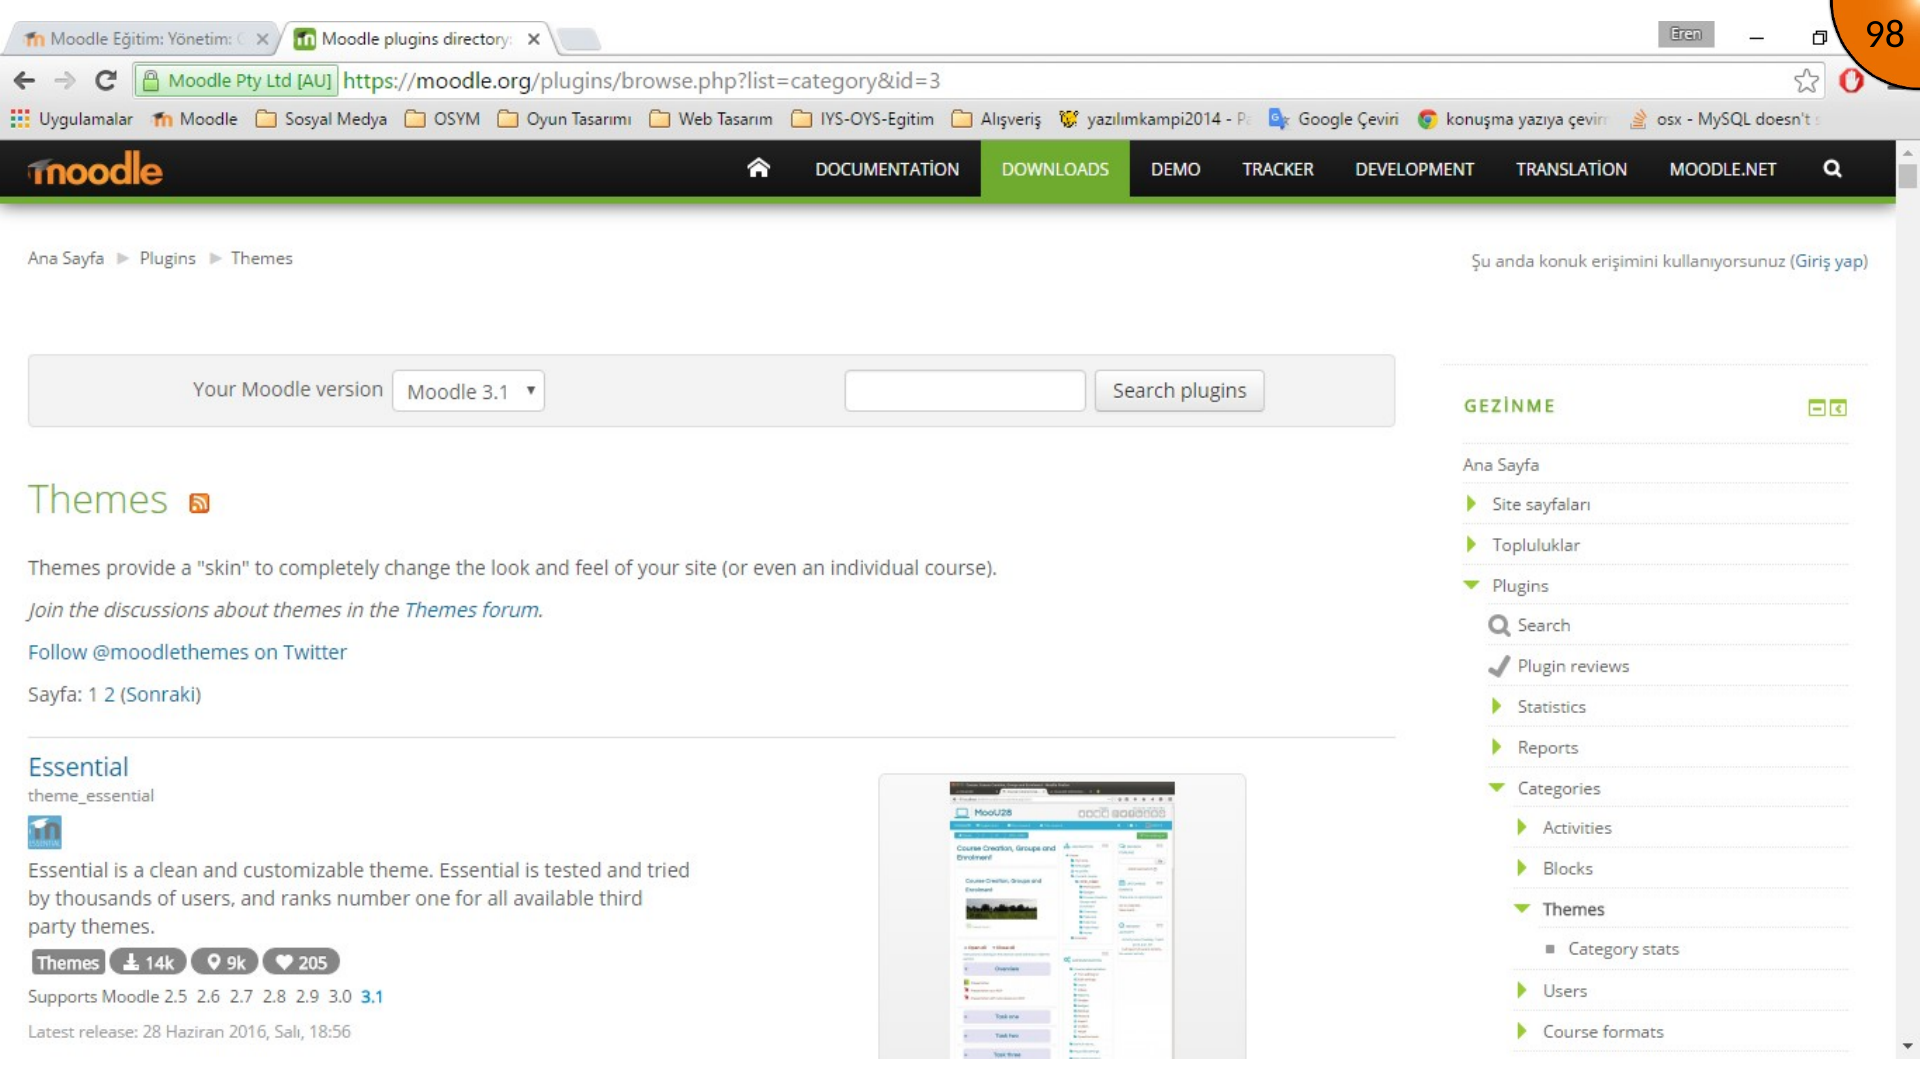This screenshot has width=1921, height=1080.
Task: Open Your Moodle version dropdown
Action: (x=468, y=391)
